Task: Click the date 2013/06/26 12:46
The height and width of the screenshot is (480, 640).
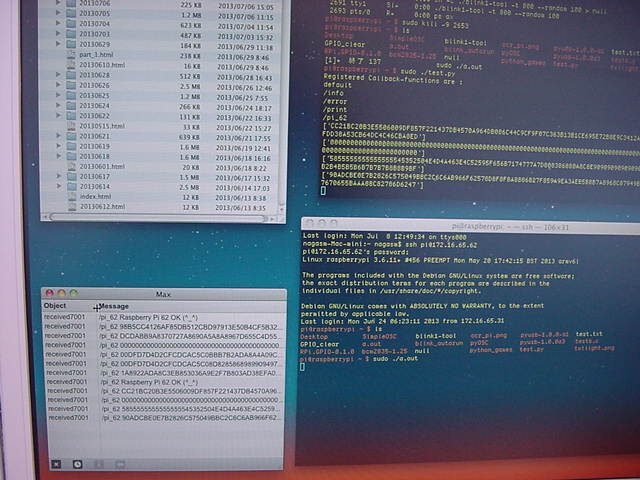Action: point(242,88)
